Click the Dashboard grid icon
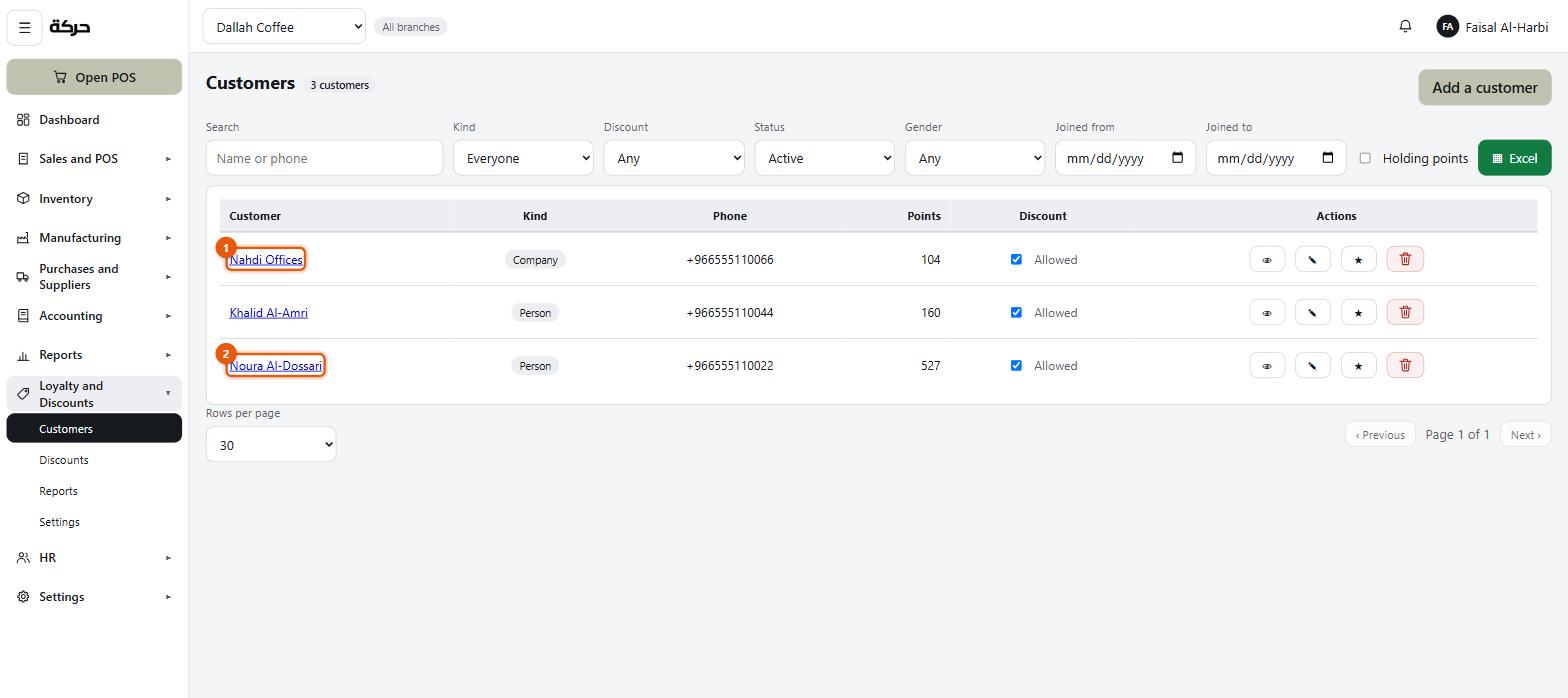 [23, 120]
